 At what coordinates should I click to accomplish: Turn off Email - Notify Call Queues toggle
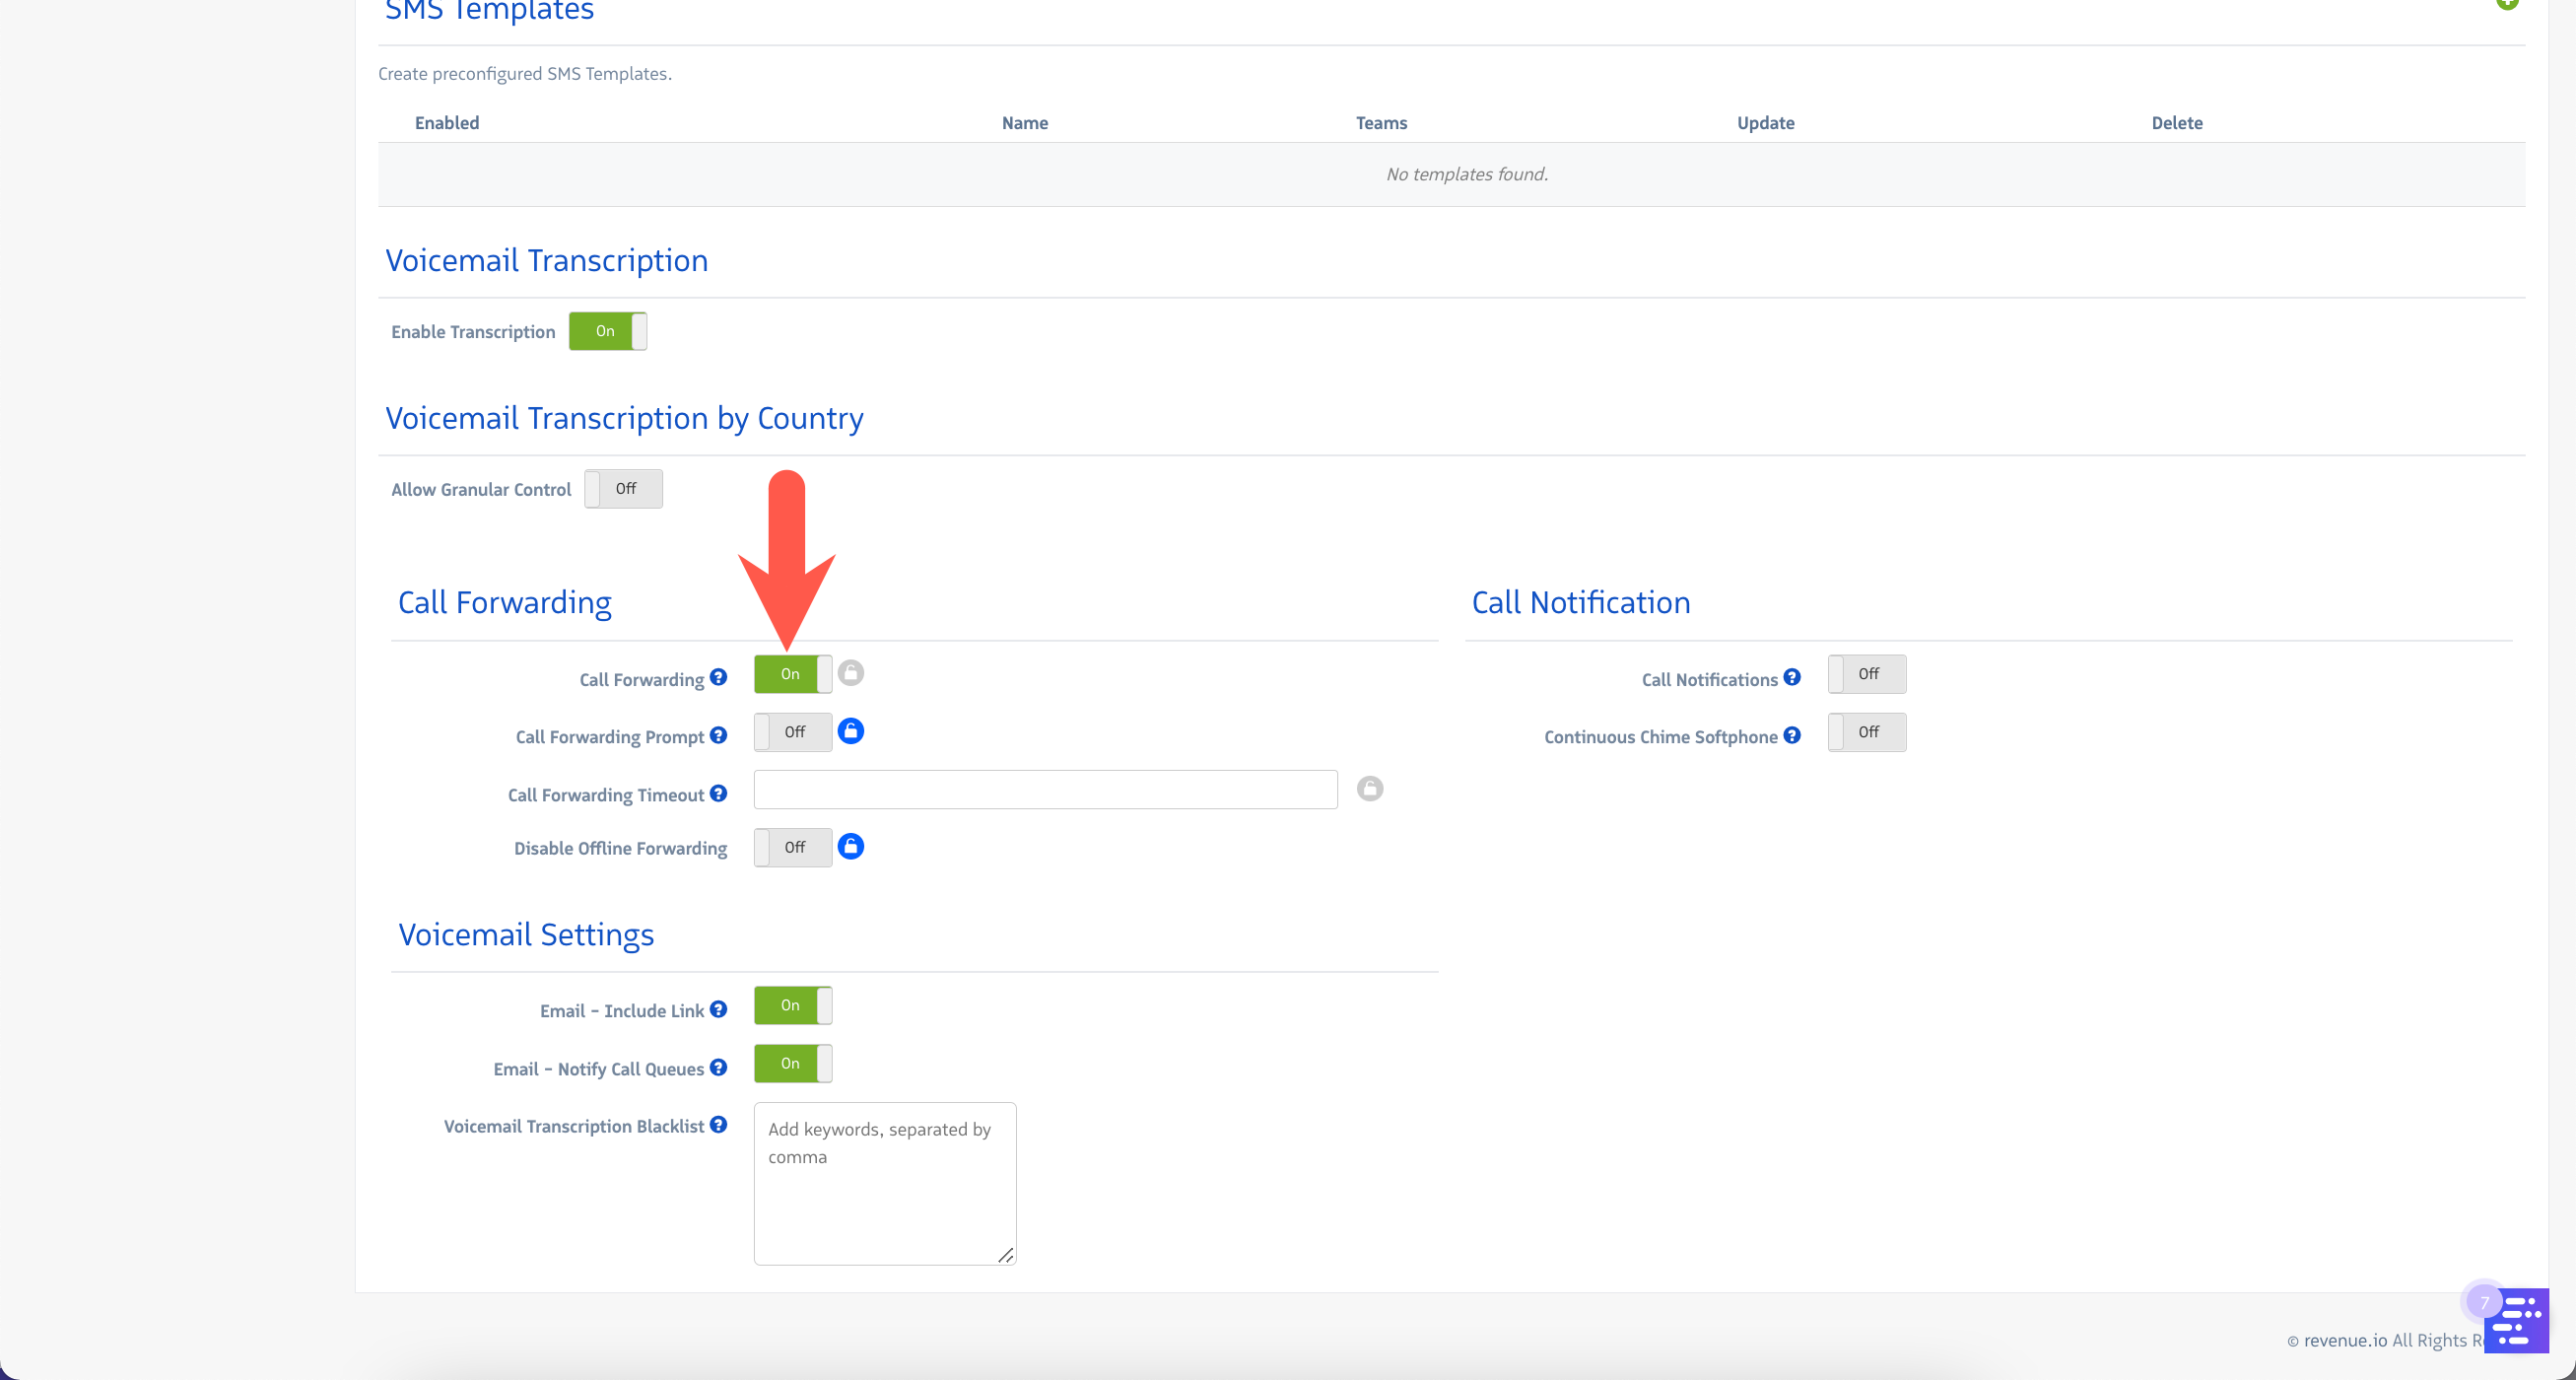click(x=792, y=1064)
